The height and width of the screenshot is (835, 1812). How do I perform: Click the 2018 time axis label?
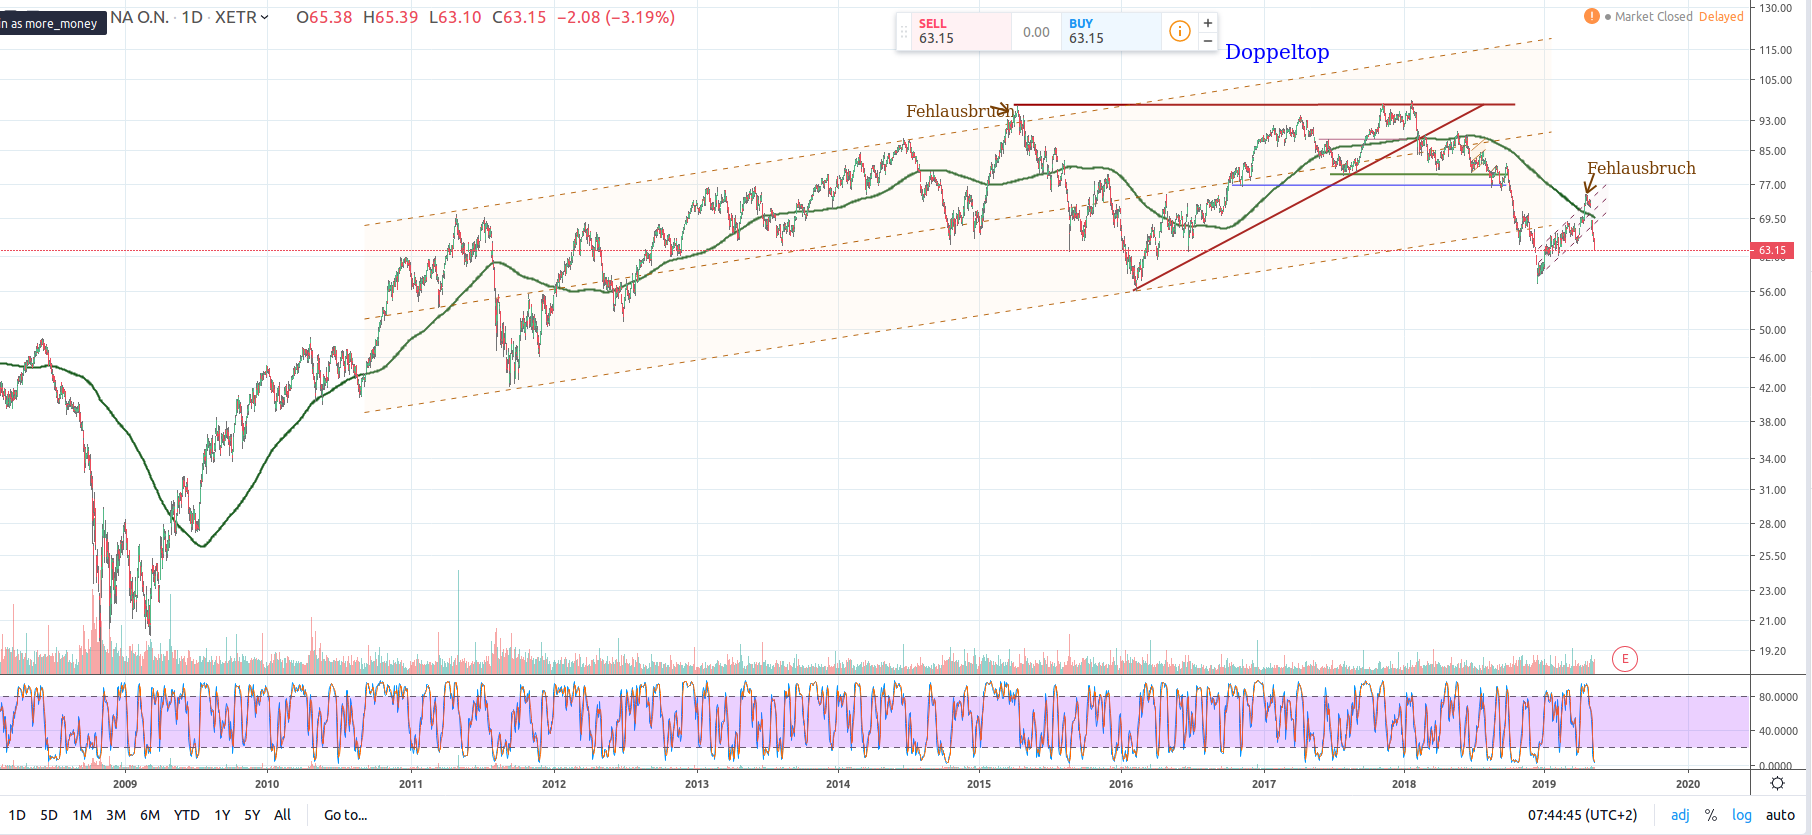click(1404, 784)
